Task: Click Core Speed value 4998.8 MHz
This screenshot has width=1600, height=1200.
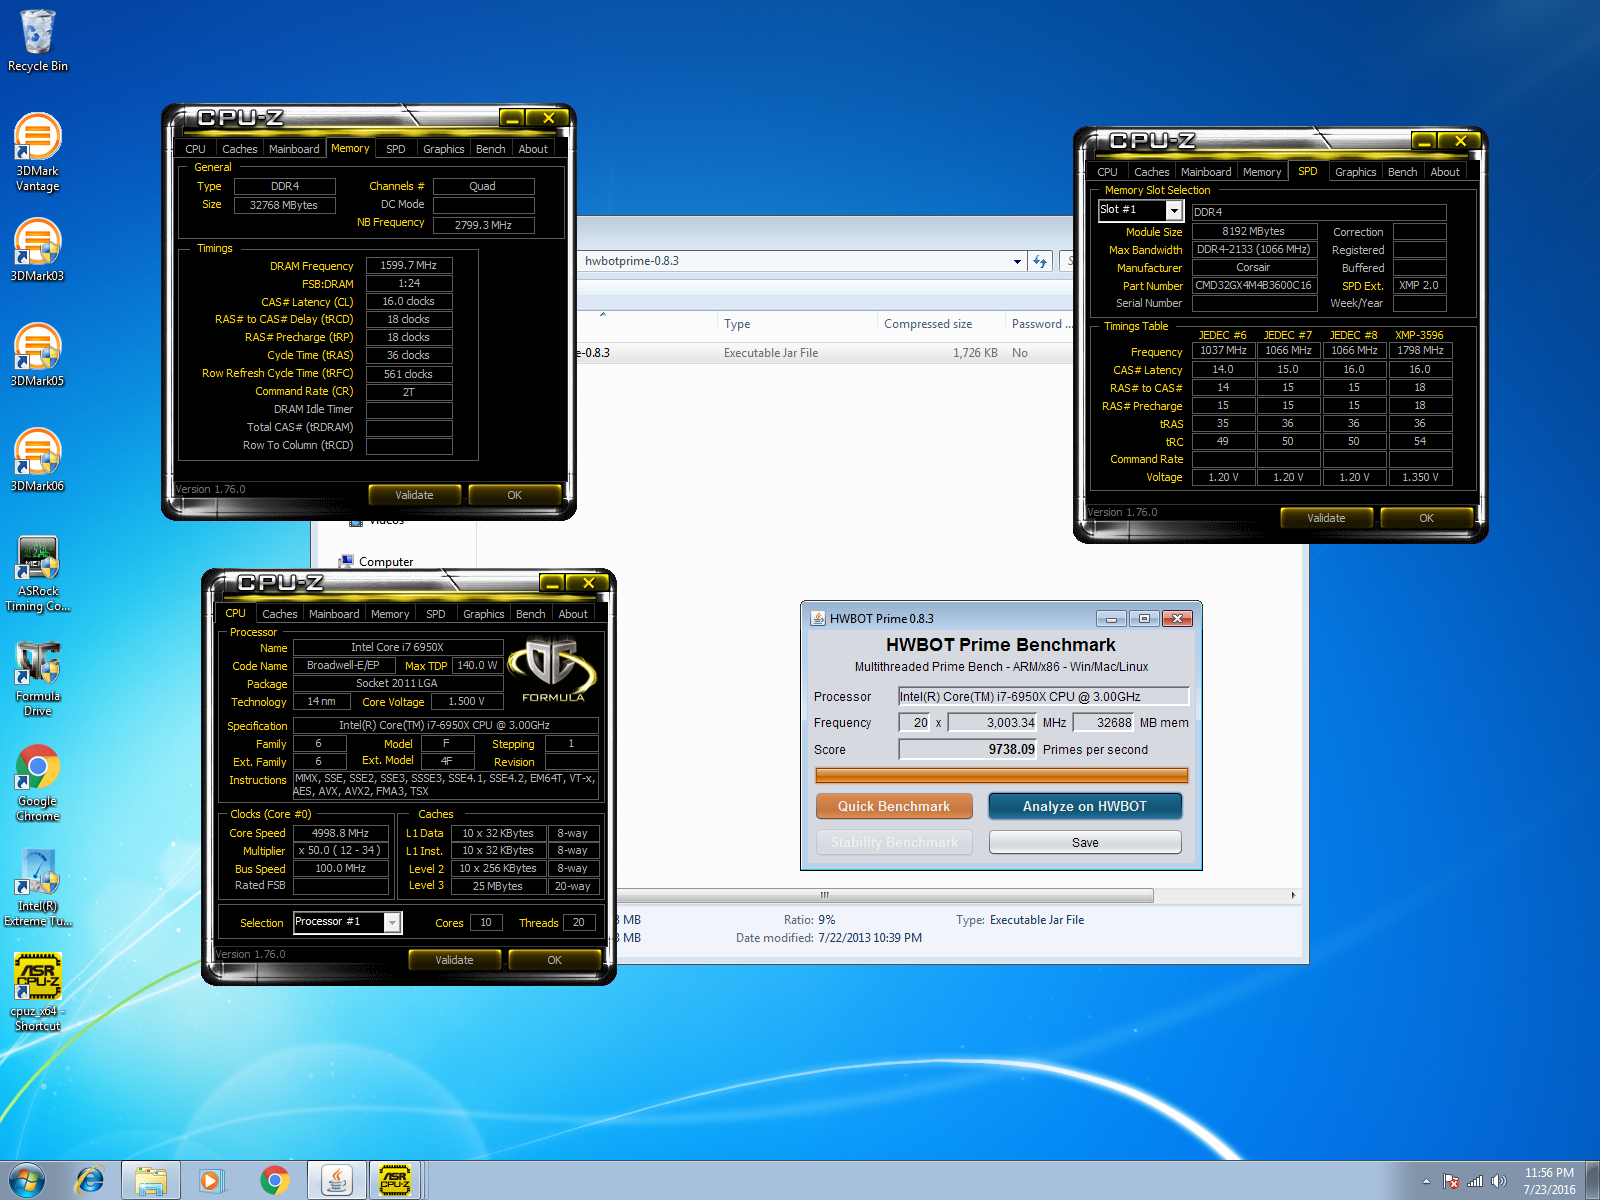Action: [340, 833]
